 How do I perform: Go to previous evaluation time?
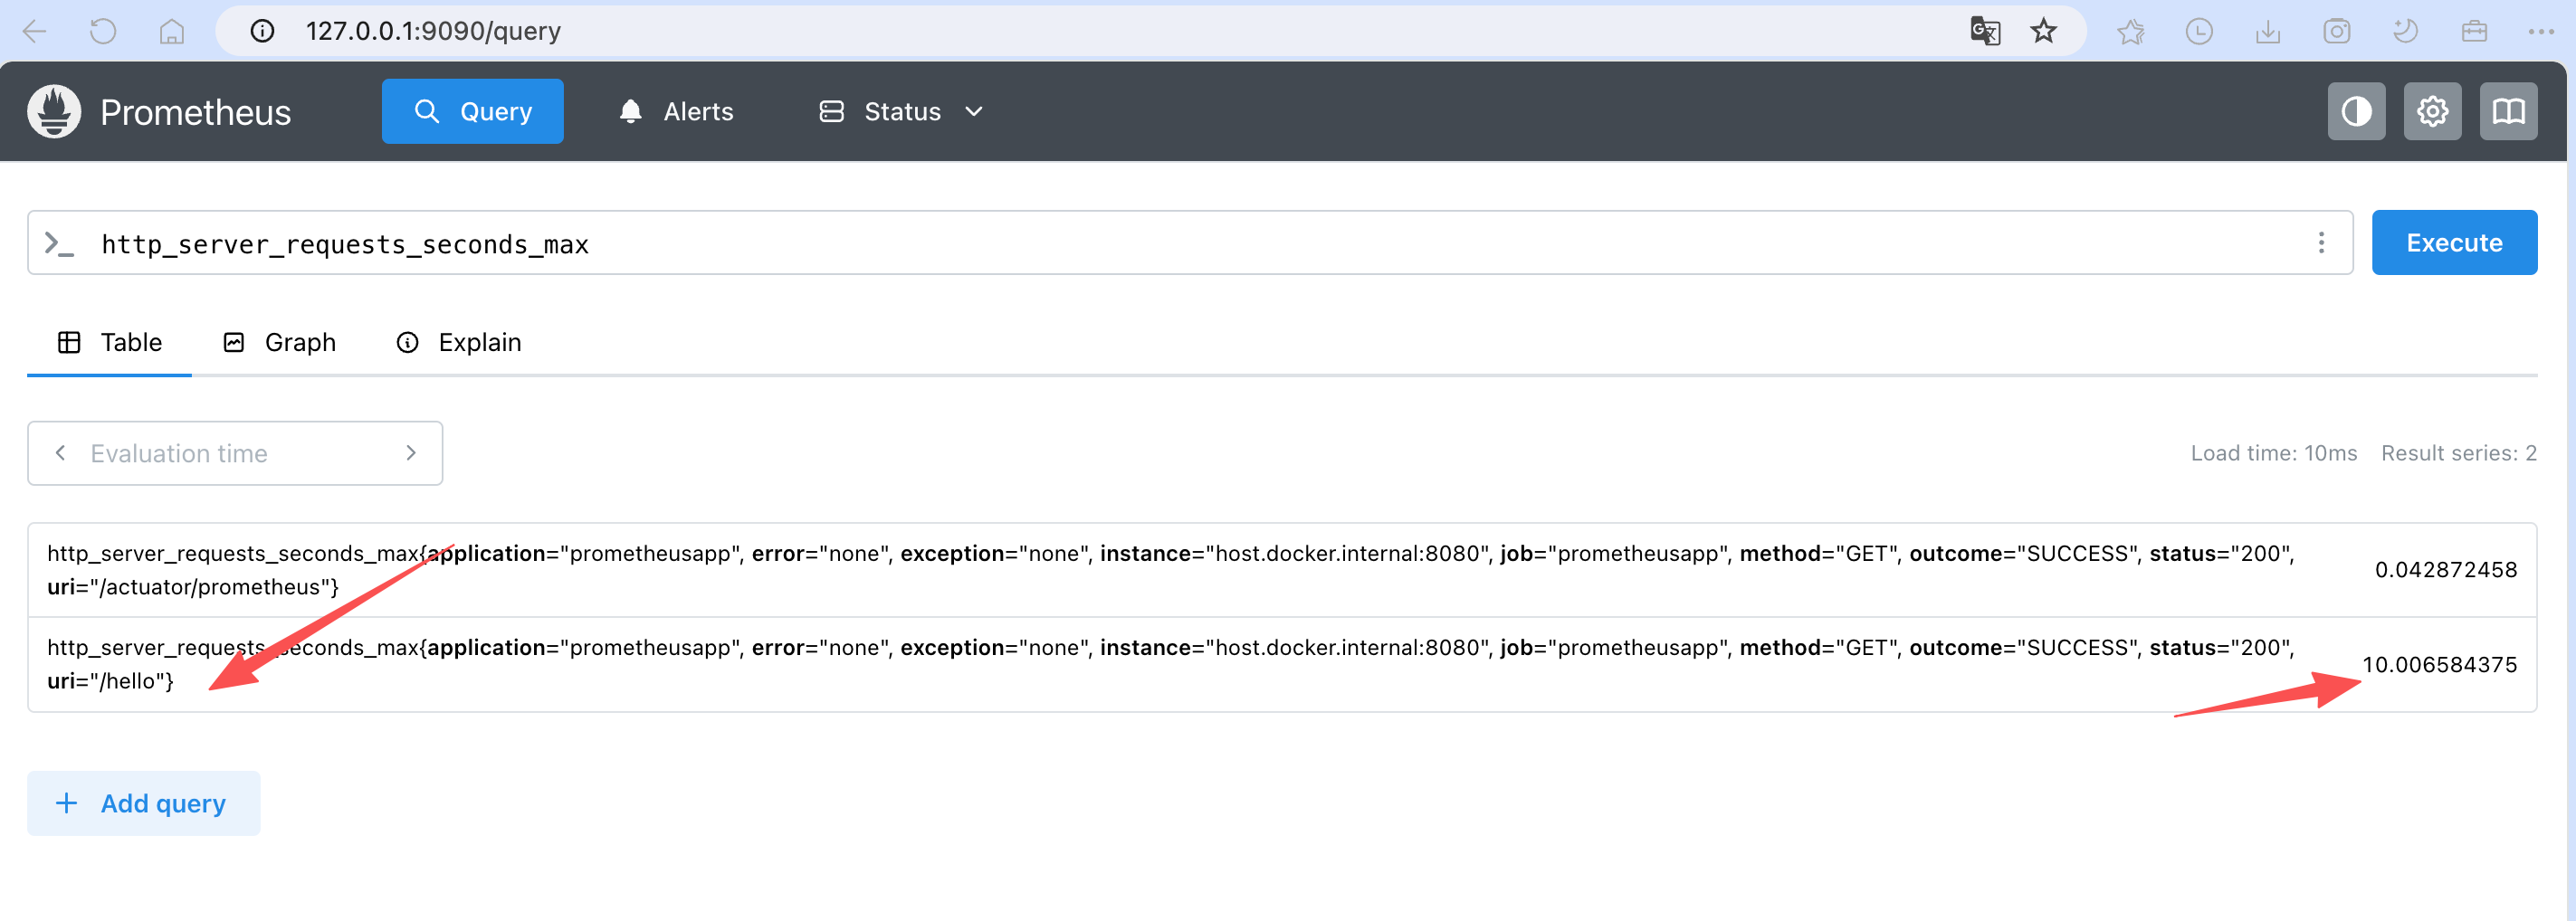click(x=61, y=453)
